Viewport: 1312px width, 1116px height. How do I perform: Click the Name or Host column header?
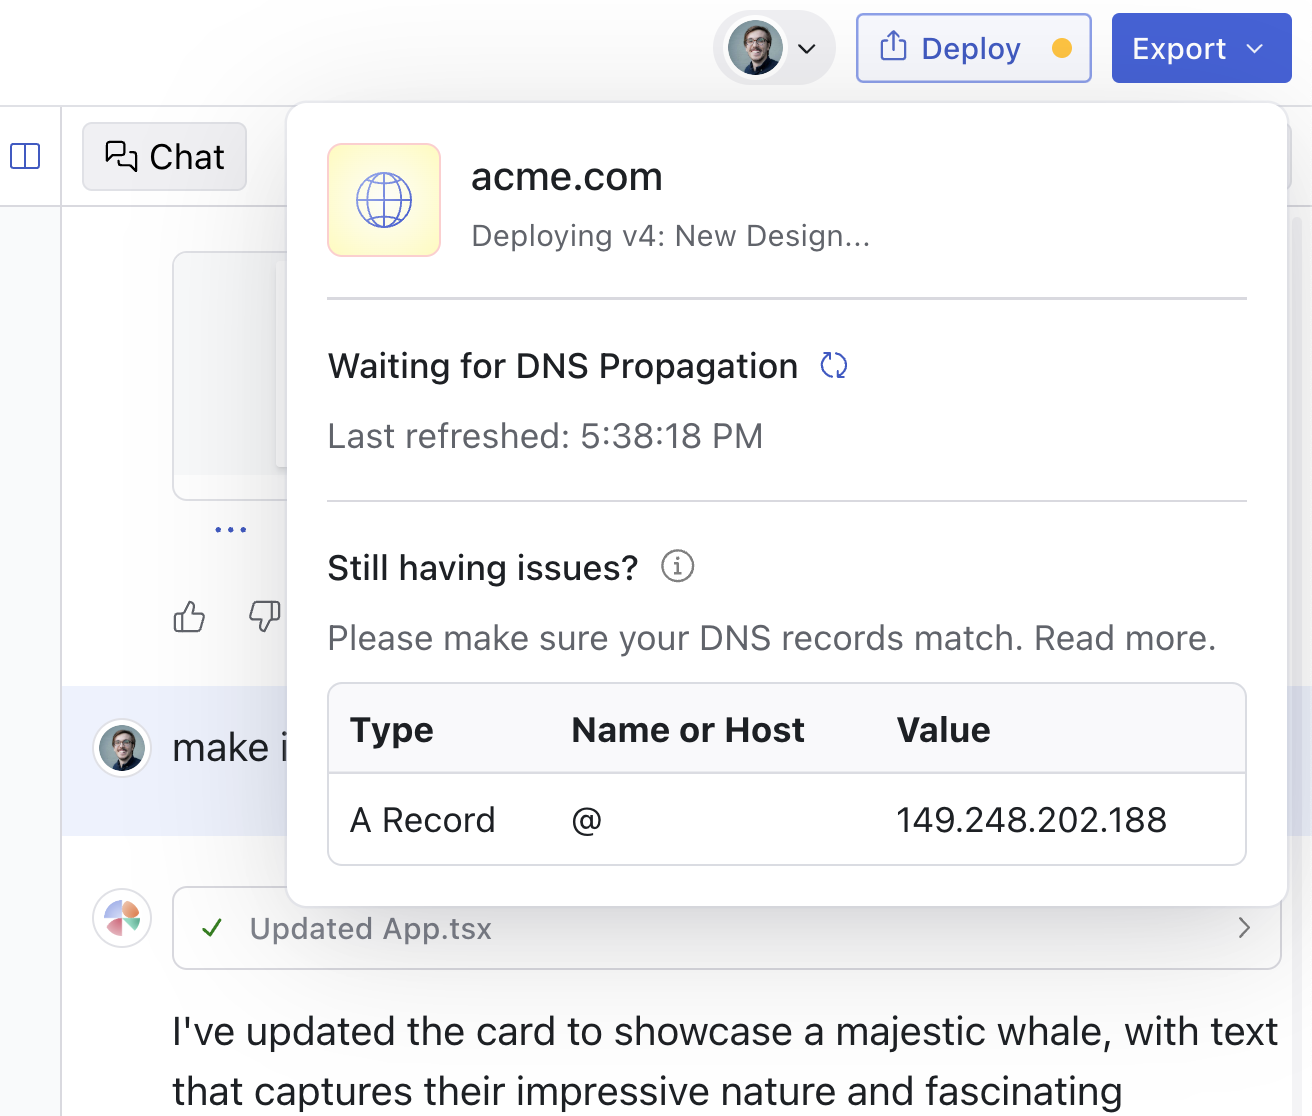point(688,730)
